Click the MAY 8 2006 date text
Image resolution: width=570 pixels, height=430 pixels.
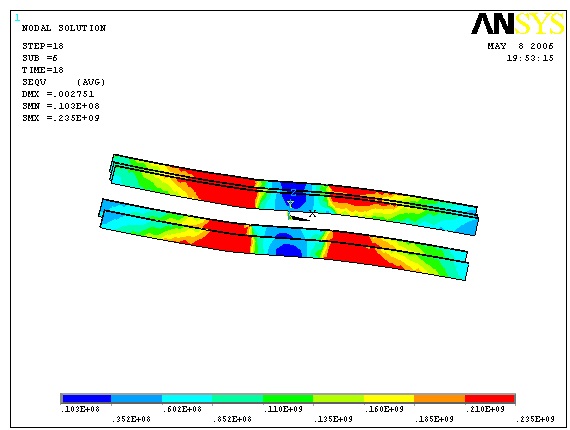[x=520, y=46]
